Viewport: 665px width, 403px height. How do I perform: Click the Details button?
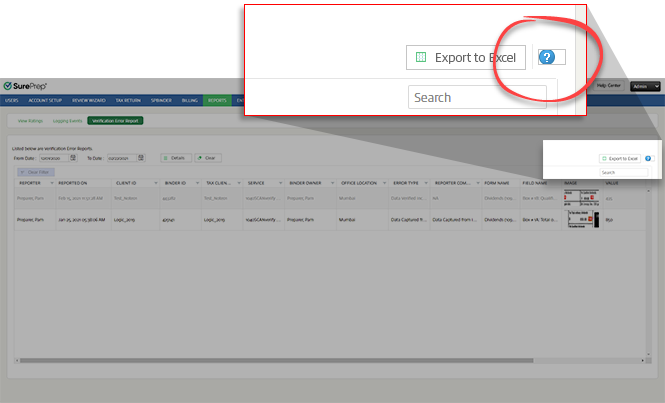pyautogui.click(x=174, y=157)
